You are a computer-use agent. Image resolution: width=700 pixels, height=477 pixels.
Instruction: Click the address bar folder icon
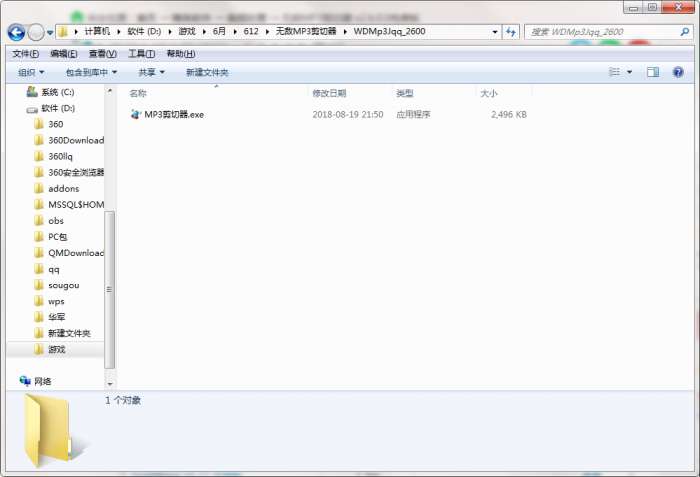point(63,31)
